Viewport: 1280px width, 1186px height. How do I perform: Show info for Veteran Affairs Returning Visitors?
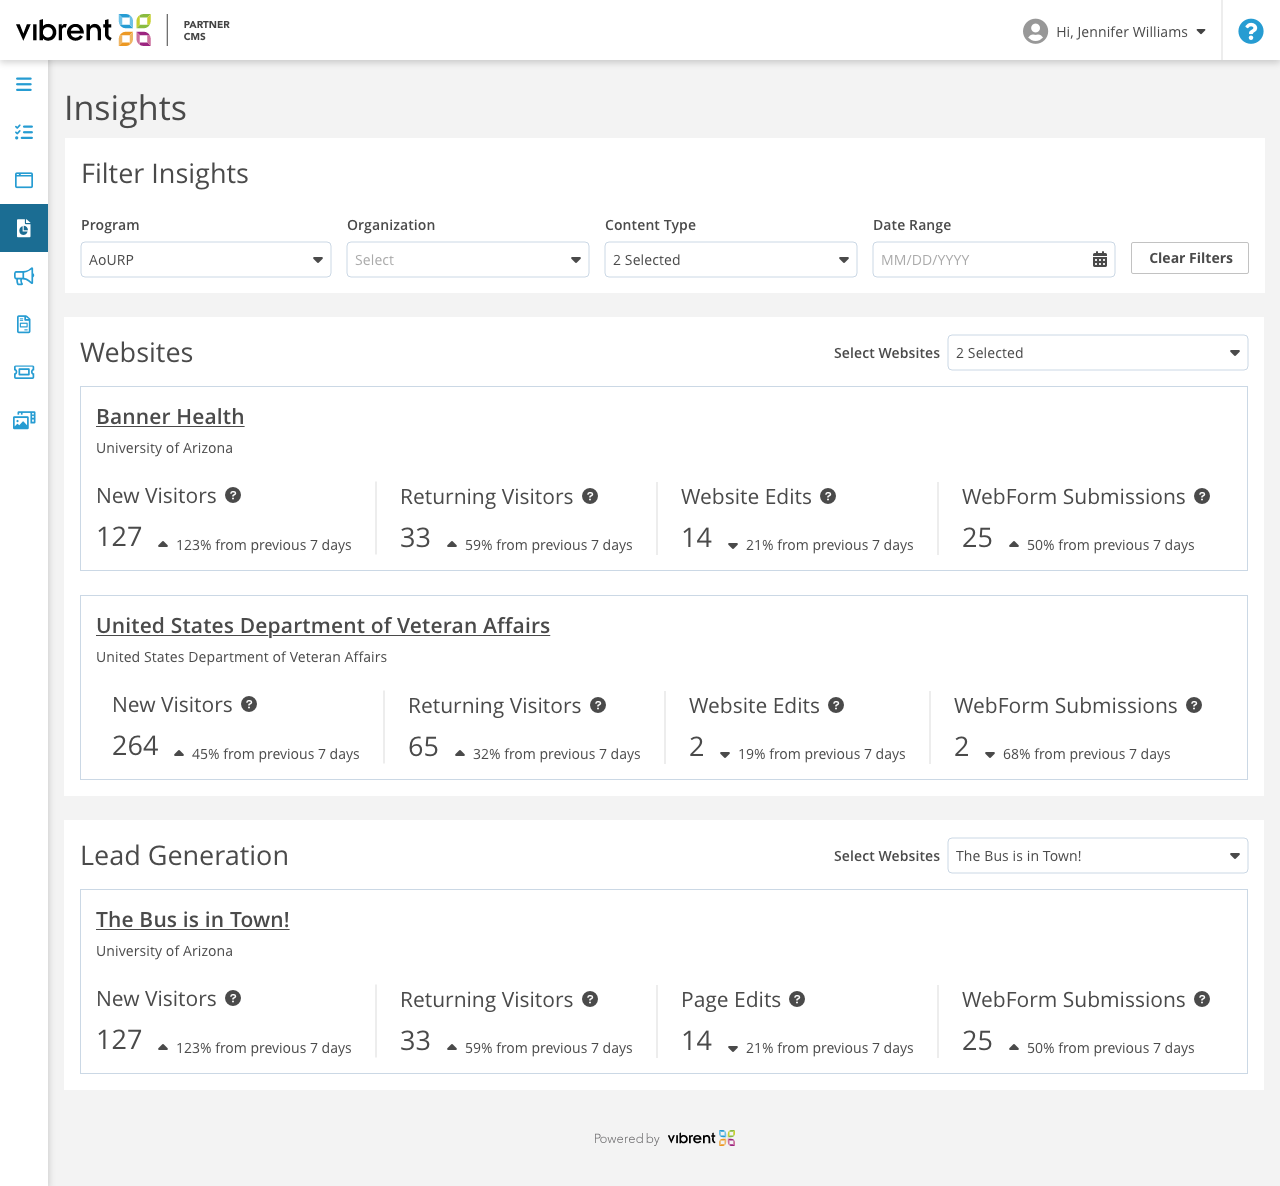point(598,705)
